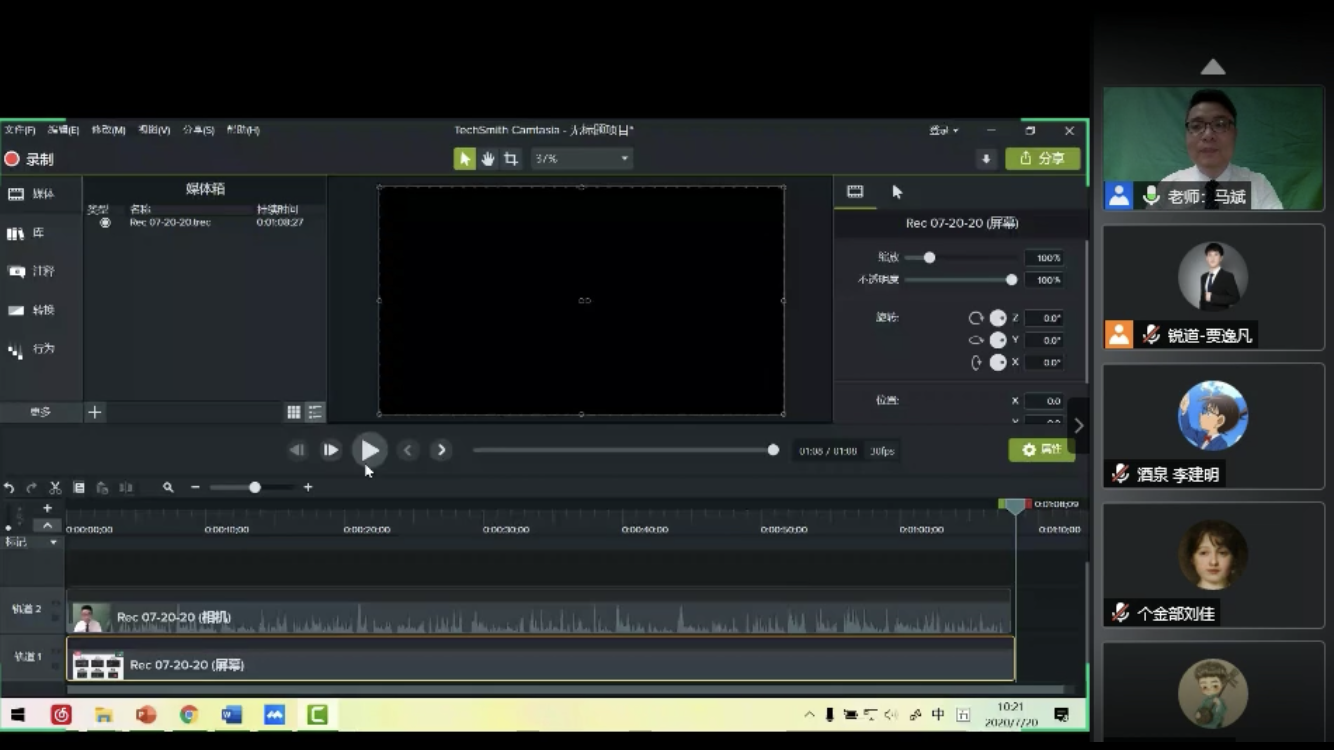Click the 30fps frame rate label
This screenshot has height=750, width=1334.
pos(882,451)
